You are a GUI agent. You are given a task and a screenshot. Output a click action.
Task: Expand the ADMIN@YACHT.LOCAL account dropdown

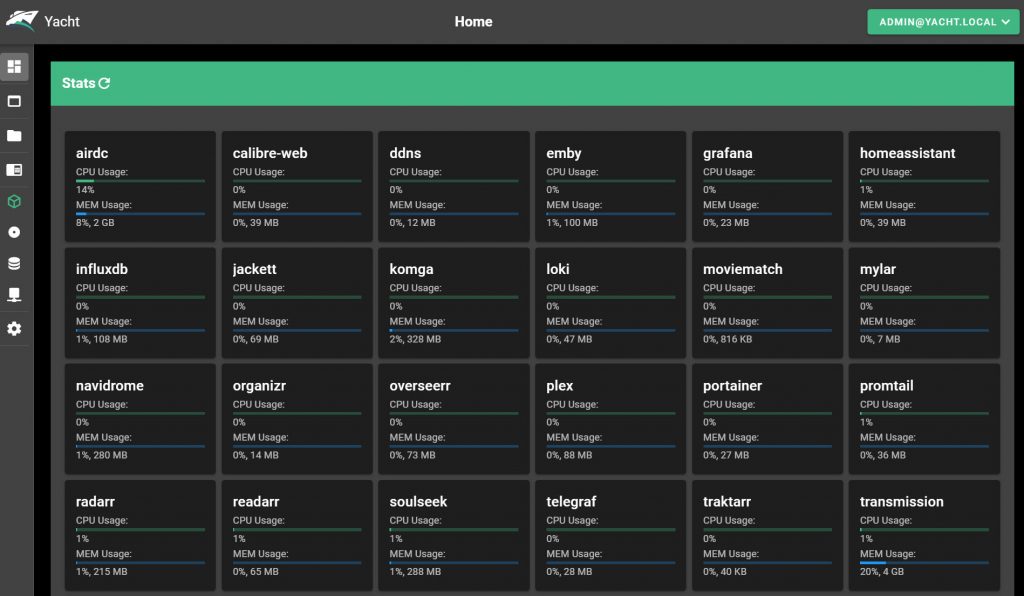point(943,22)
